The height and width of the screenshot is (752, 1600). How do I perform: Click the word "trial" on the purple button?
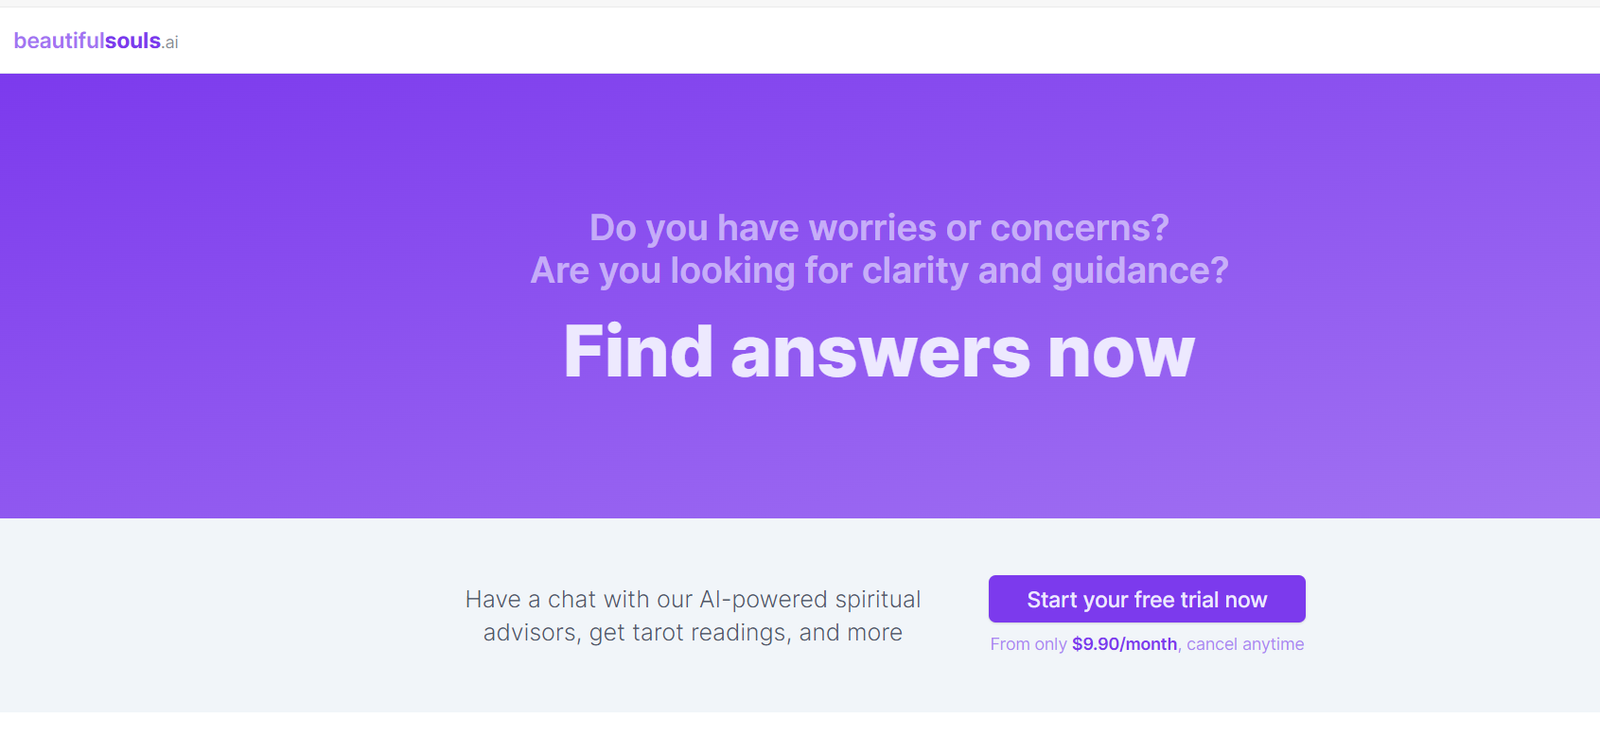pos(1199,600)
